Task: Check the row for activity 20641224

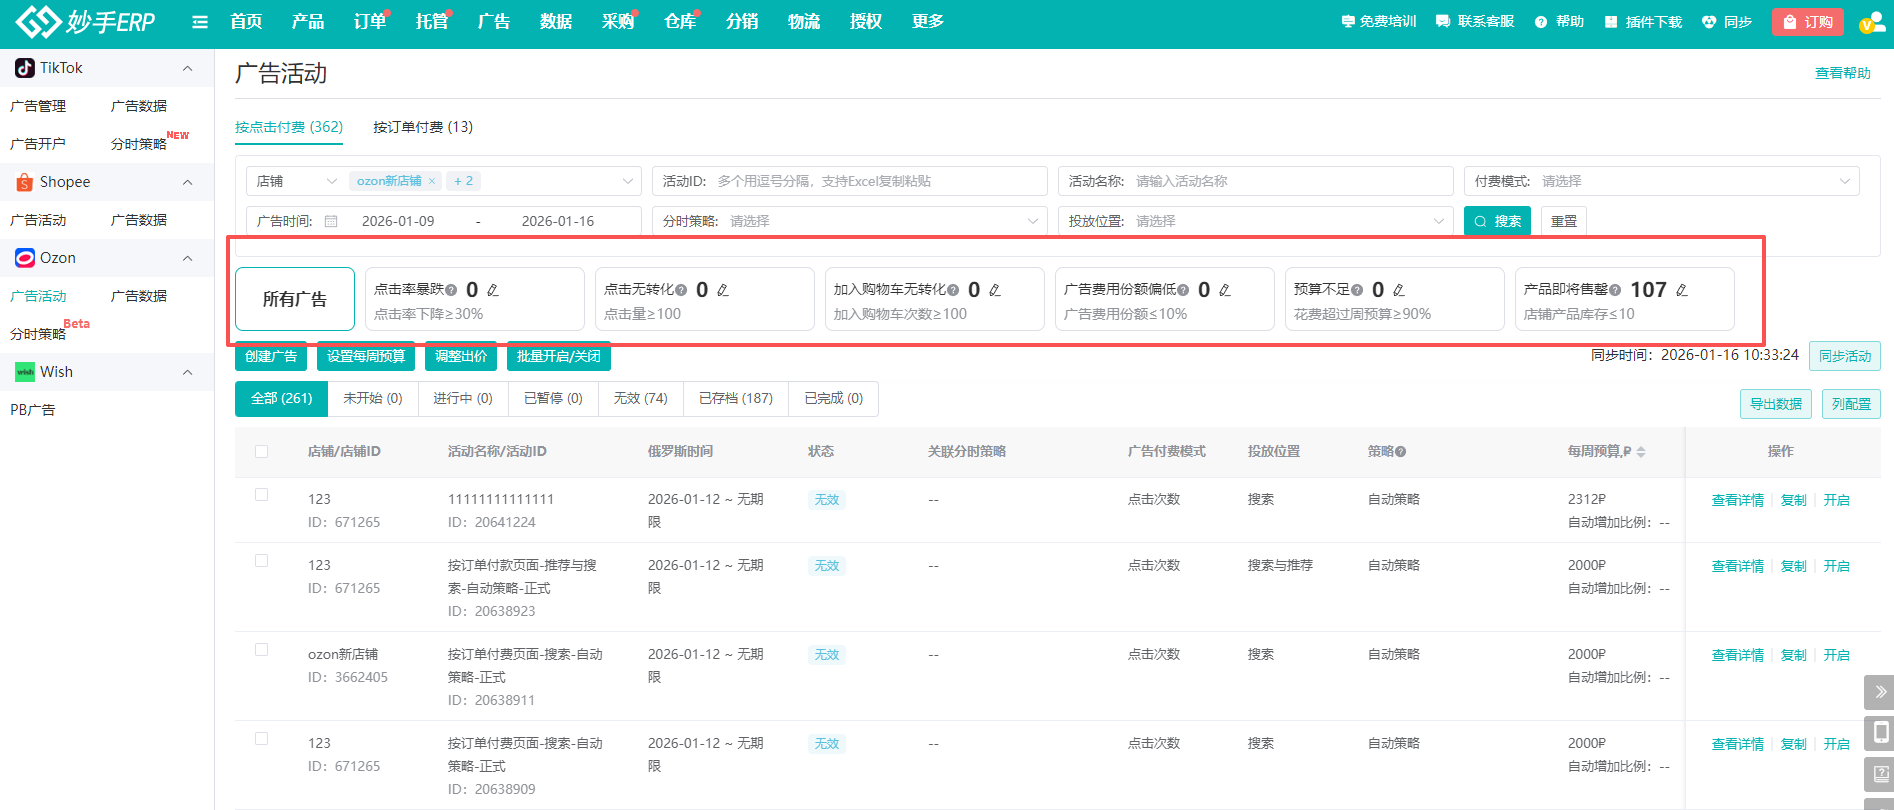Action: 261,495
